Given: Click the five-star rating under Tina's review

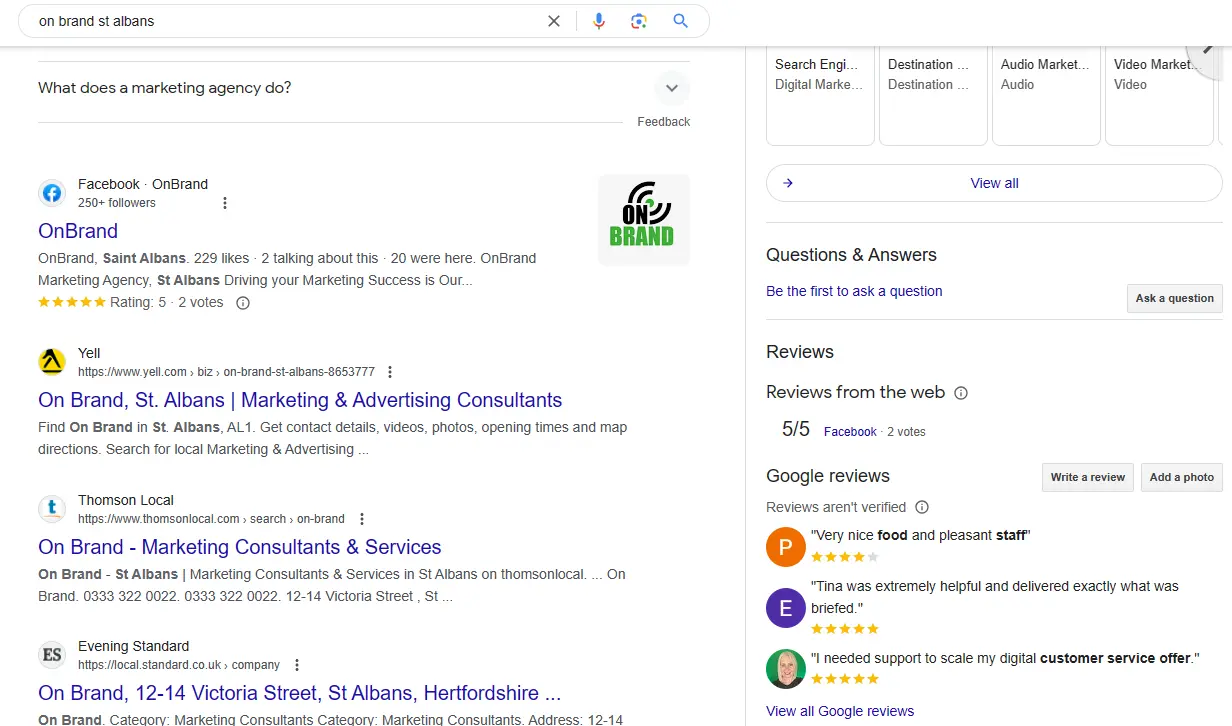Looking at the screenshot, I should (x=845, y=628).
